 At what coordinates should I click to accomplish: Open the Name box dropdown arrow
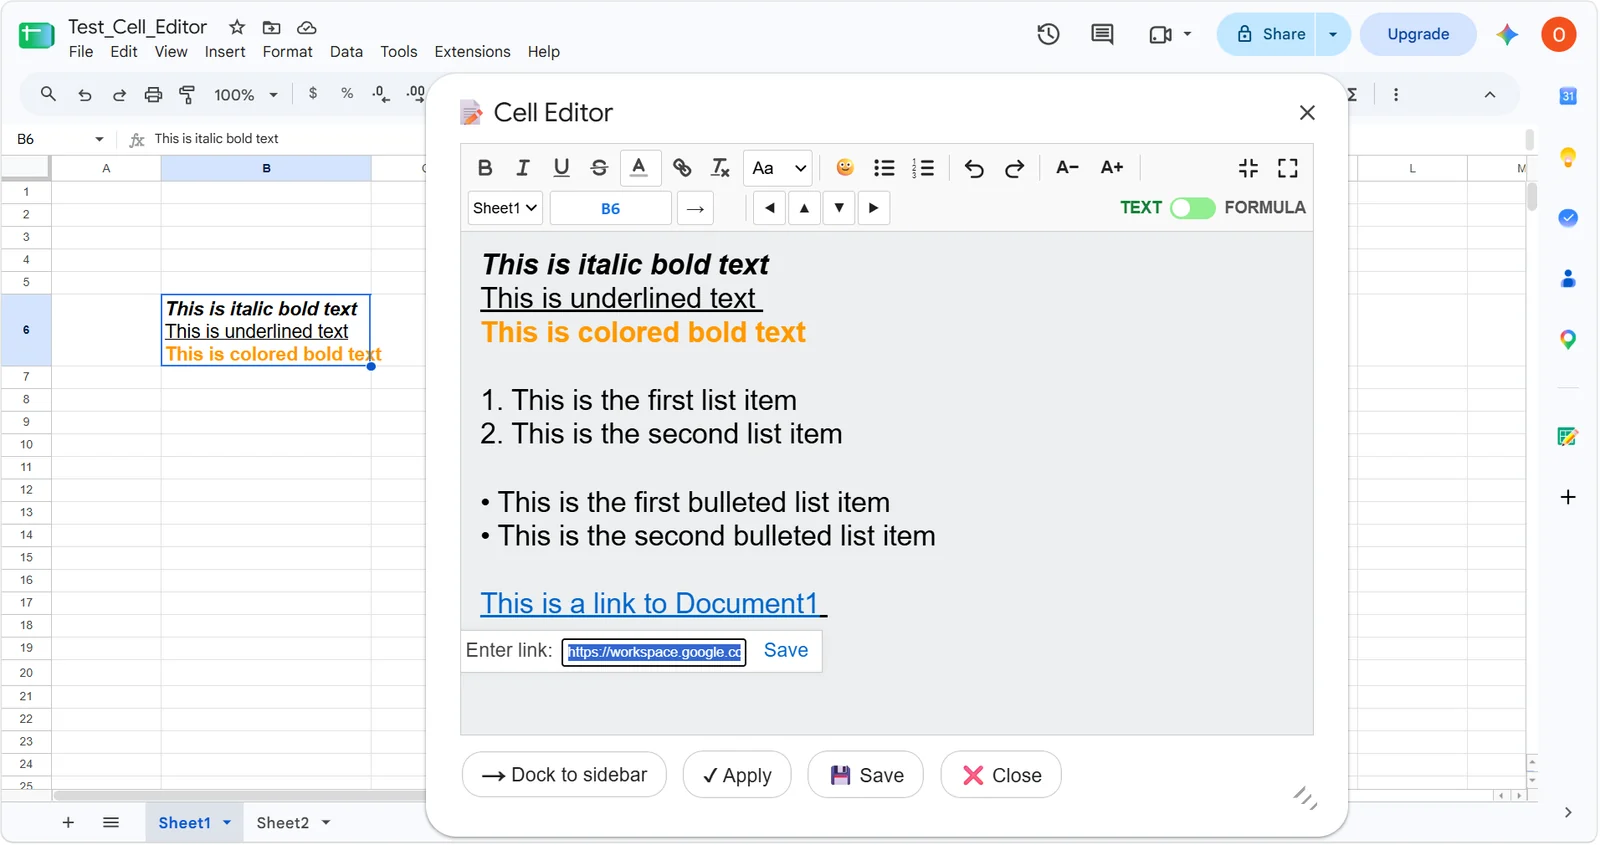click(x=99, y=139)
